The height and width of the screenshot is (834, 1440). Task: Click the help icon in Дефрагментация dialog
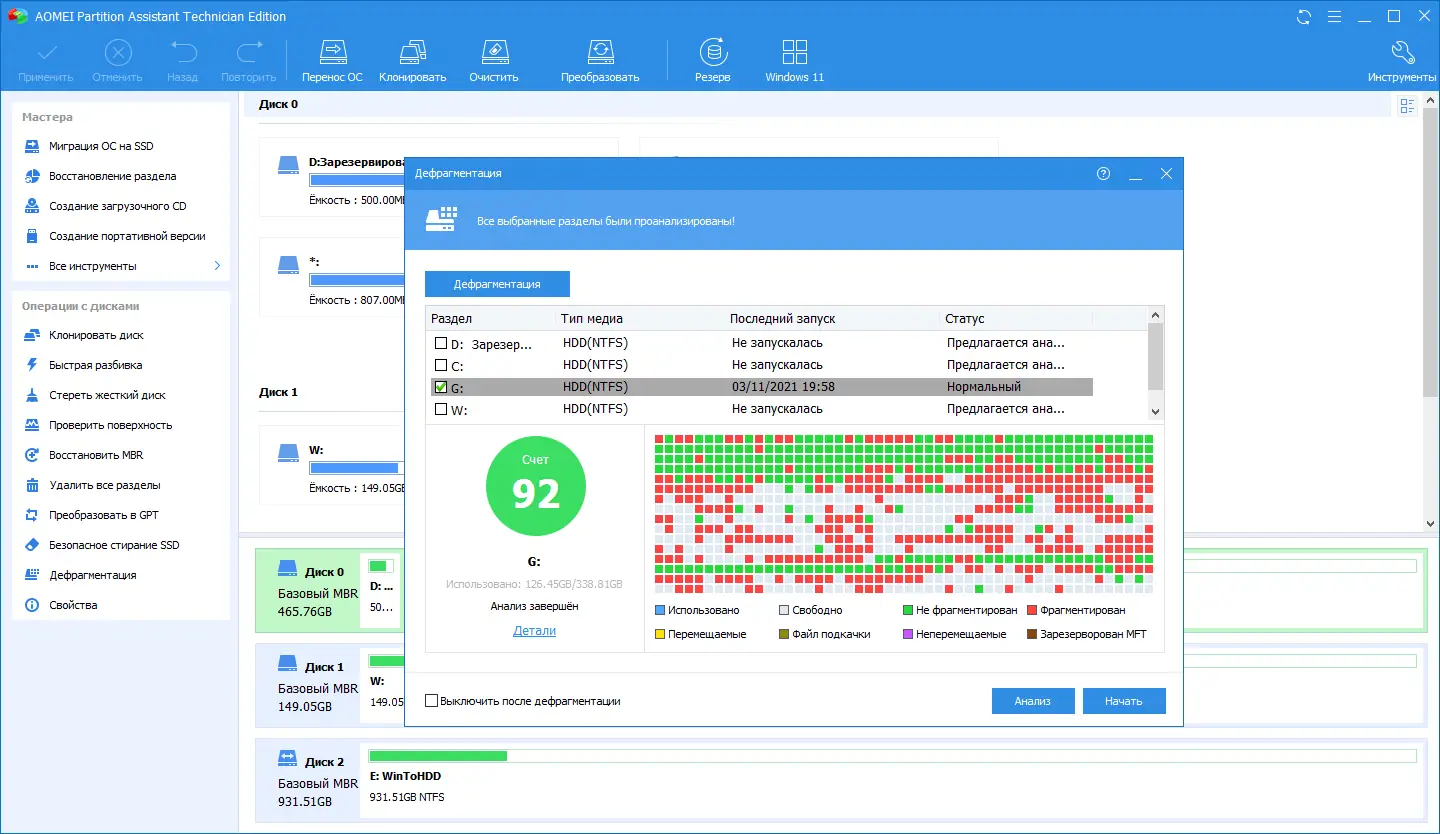click(1103, 173)
